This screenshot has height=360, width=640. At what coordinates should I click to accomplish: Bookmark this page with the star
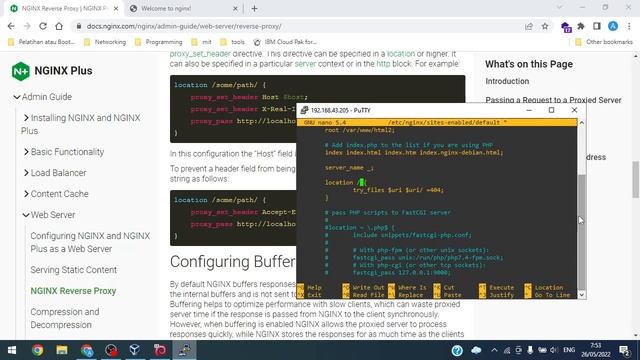pyautogui.click(x=545, y=26)
